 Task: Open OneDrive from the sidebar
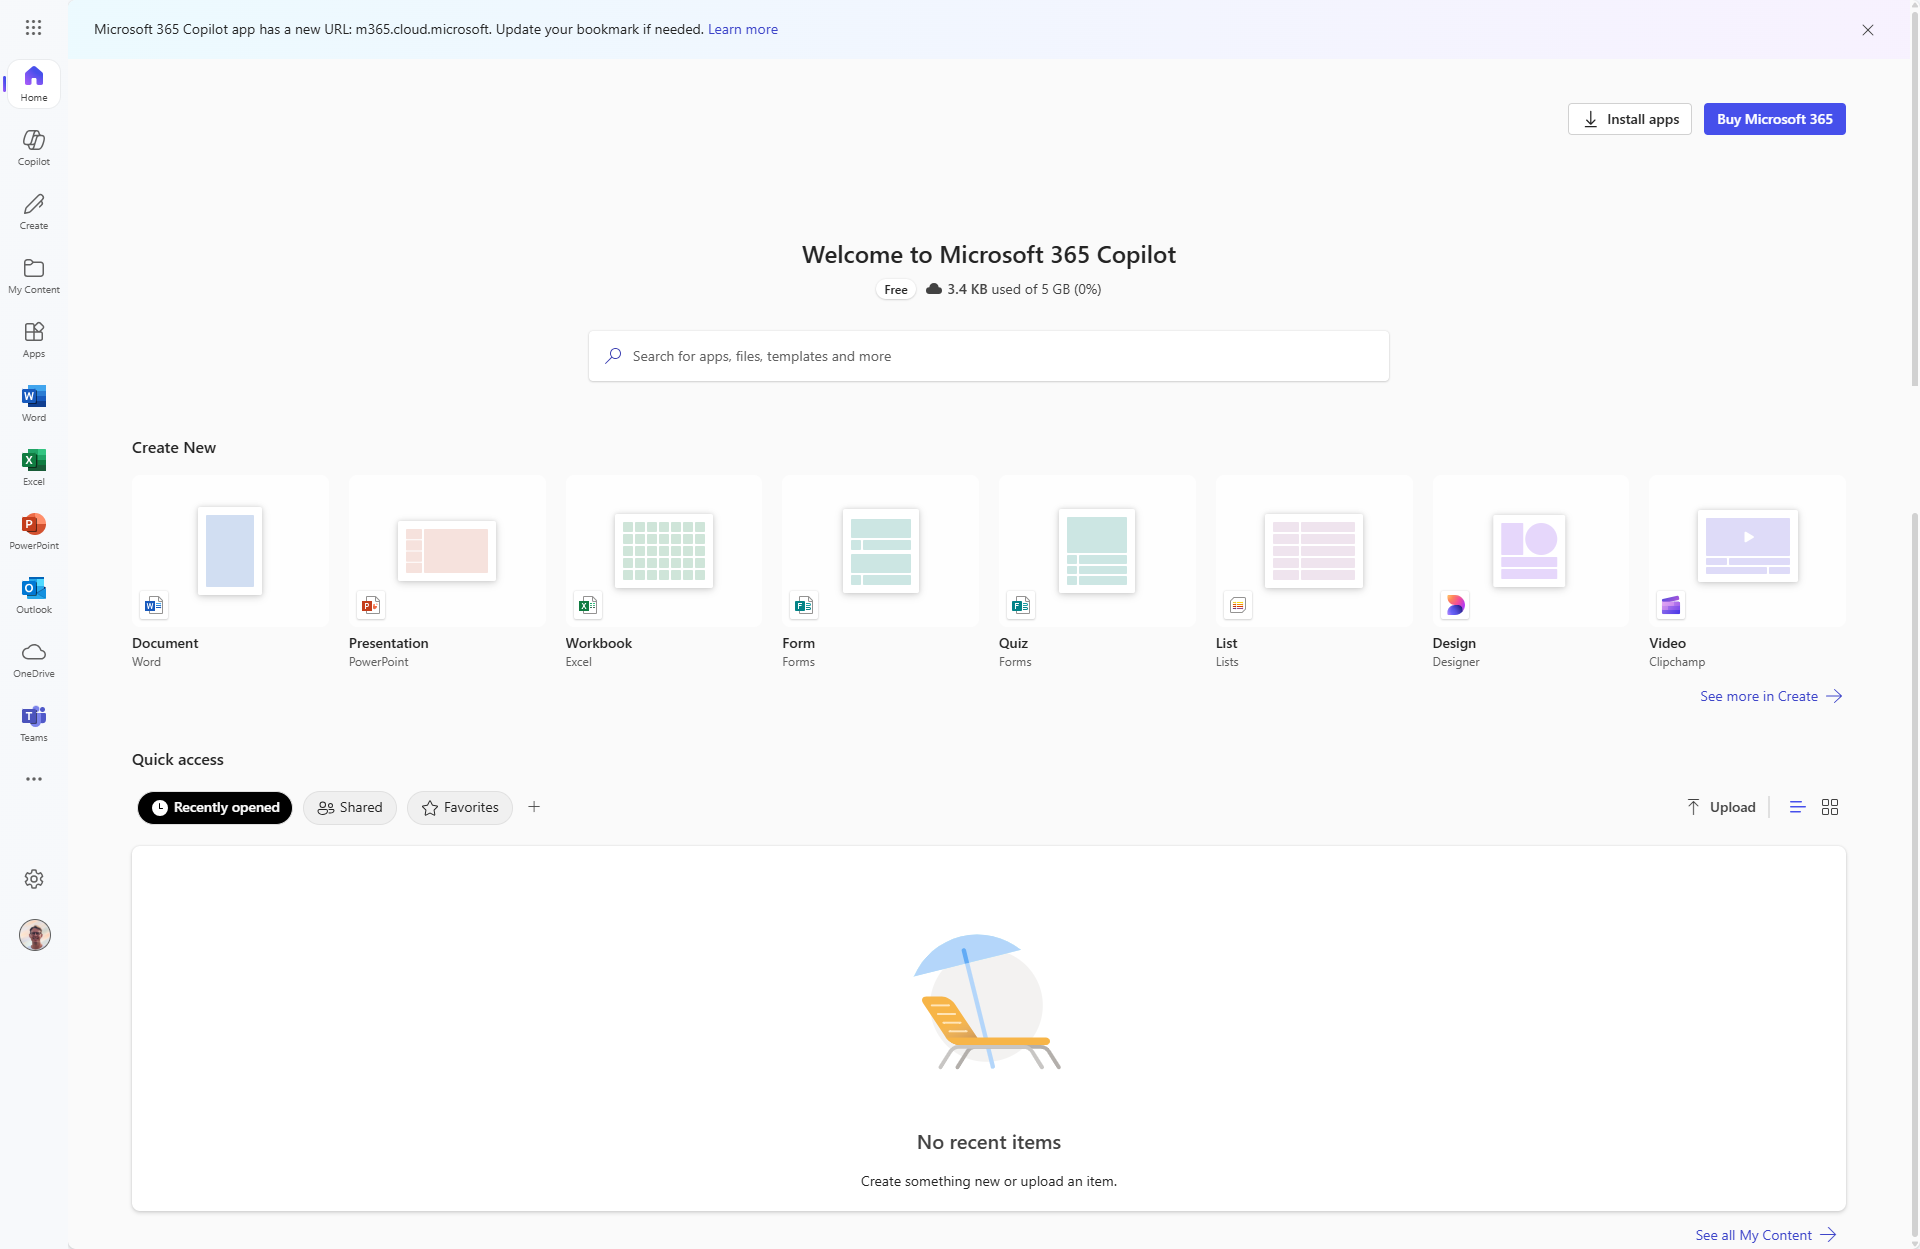pyautogui.click(x=33, y=659)
